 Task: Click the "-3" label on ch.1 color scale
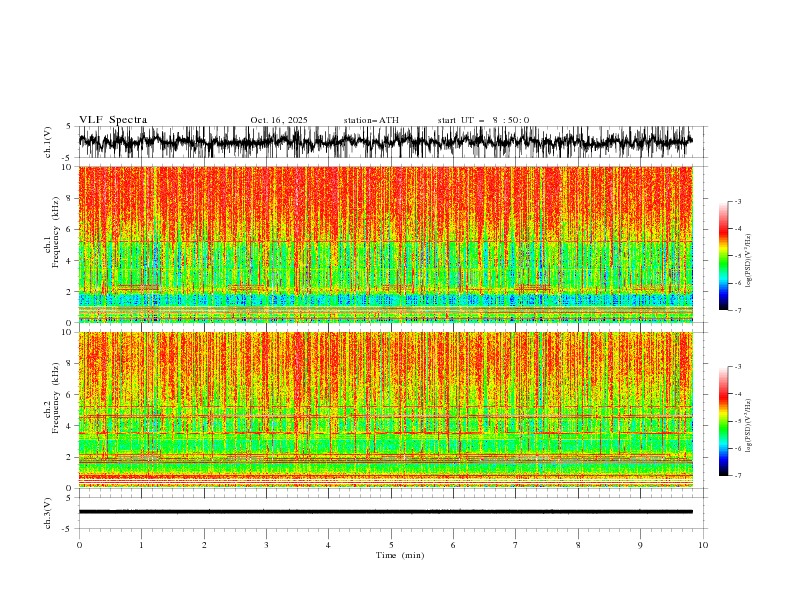738,201
